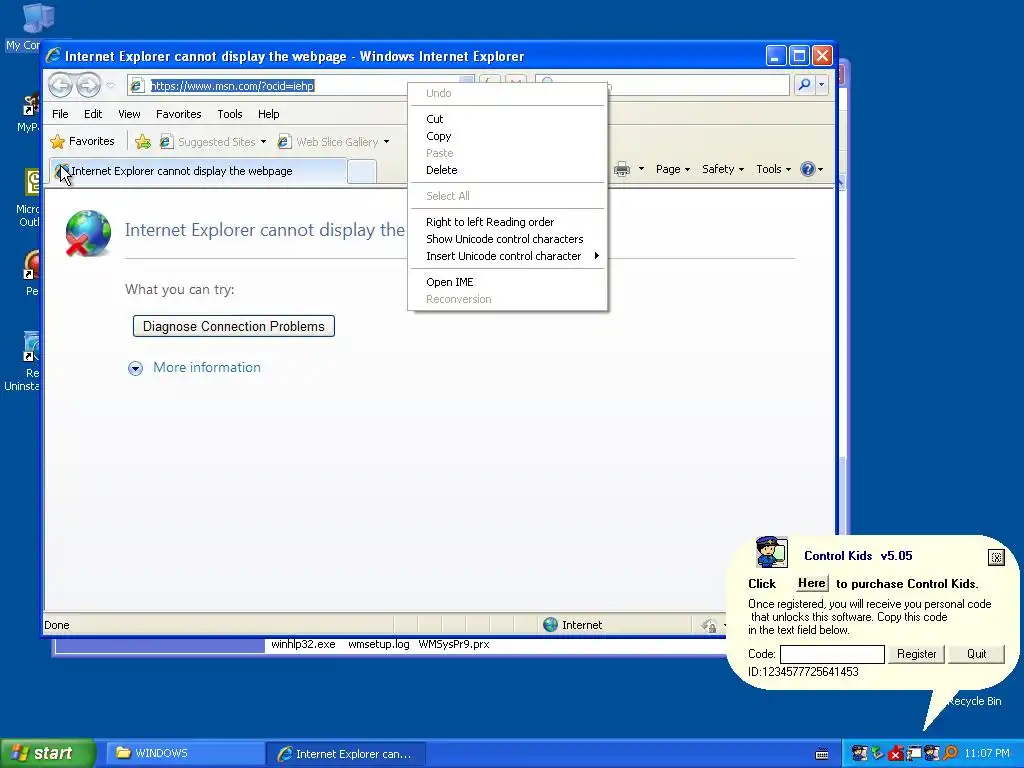Click the Forward navigation arrow
1024x768 pixels.
tap(88, 85)
